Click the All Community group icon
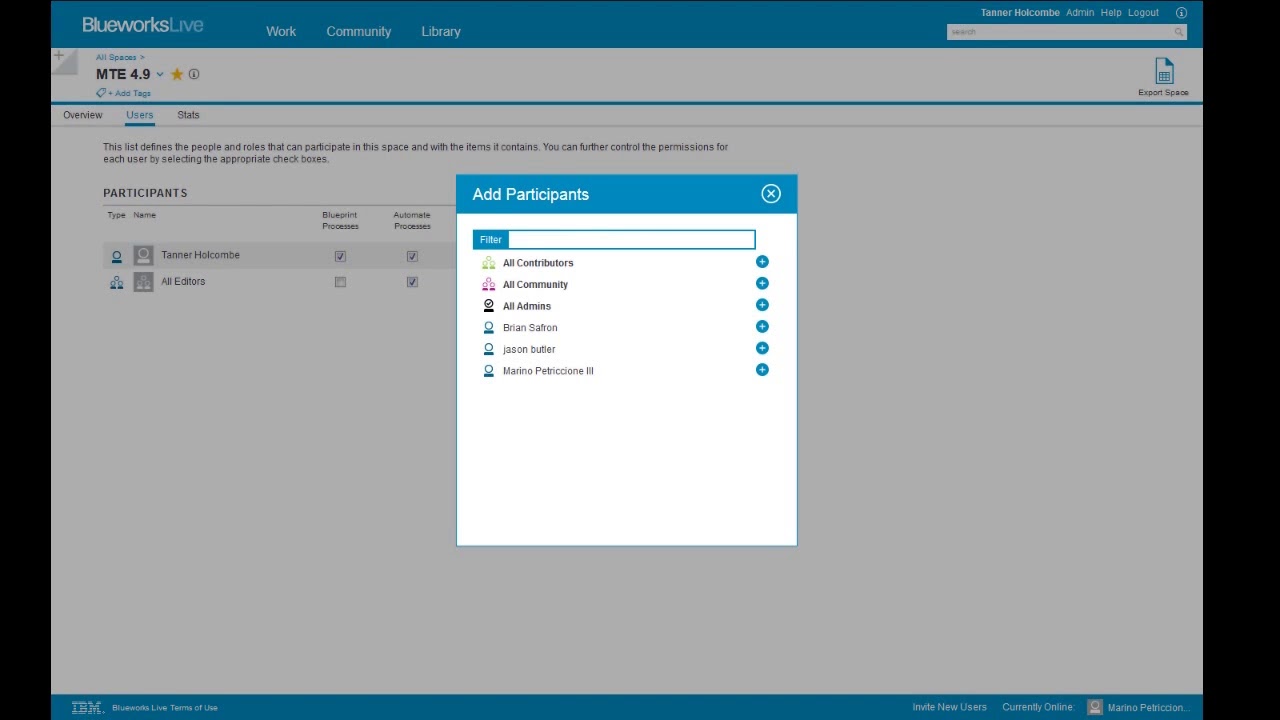The height and width of the screenshot is (720, 1280). click(x=488, y=284)
